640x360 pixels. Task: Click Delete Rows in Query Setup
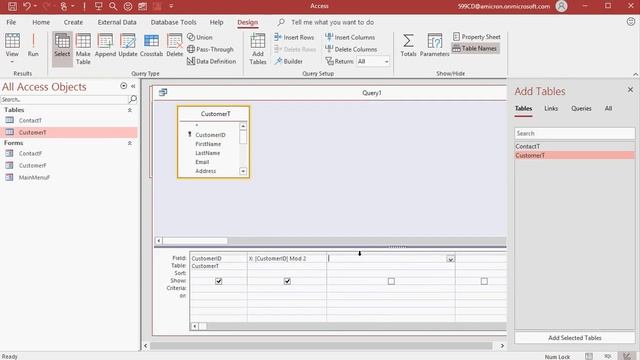(x=295, y=49)
